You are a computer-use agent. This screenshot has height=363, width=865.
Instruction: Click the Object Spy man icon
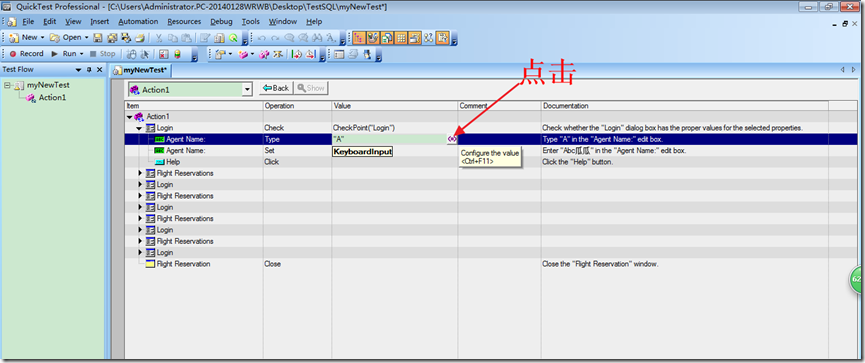(367, 54)
